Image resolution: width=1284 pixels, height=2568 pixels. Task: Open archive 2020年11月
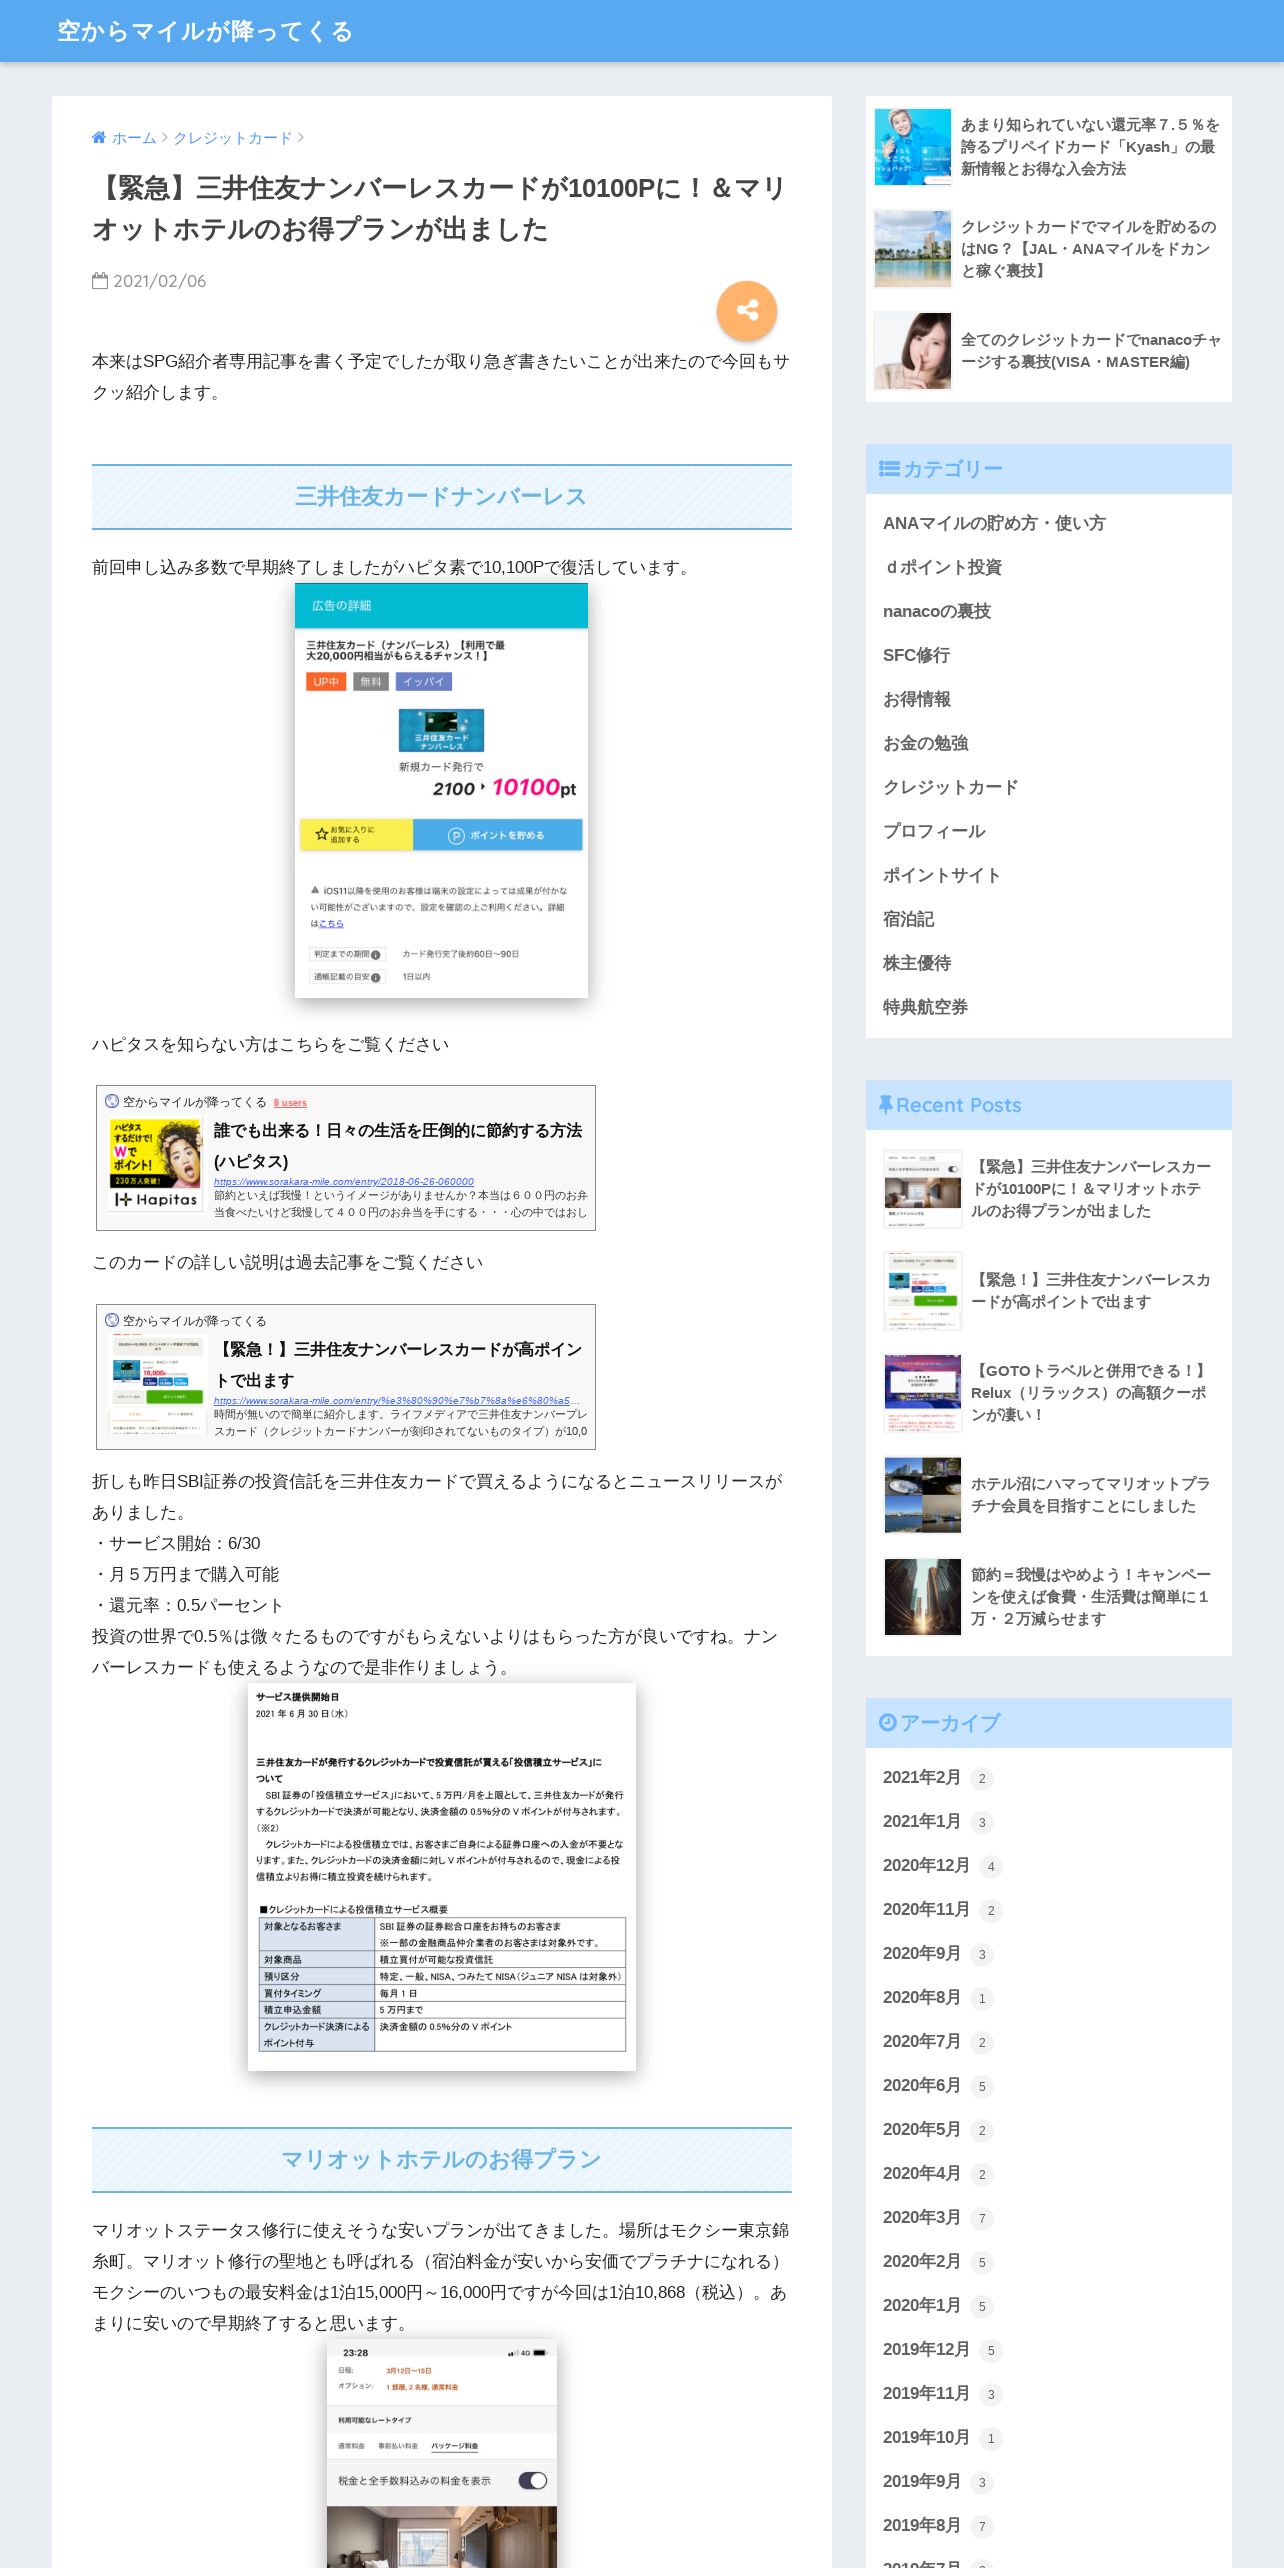(x=926, y=1909)
